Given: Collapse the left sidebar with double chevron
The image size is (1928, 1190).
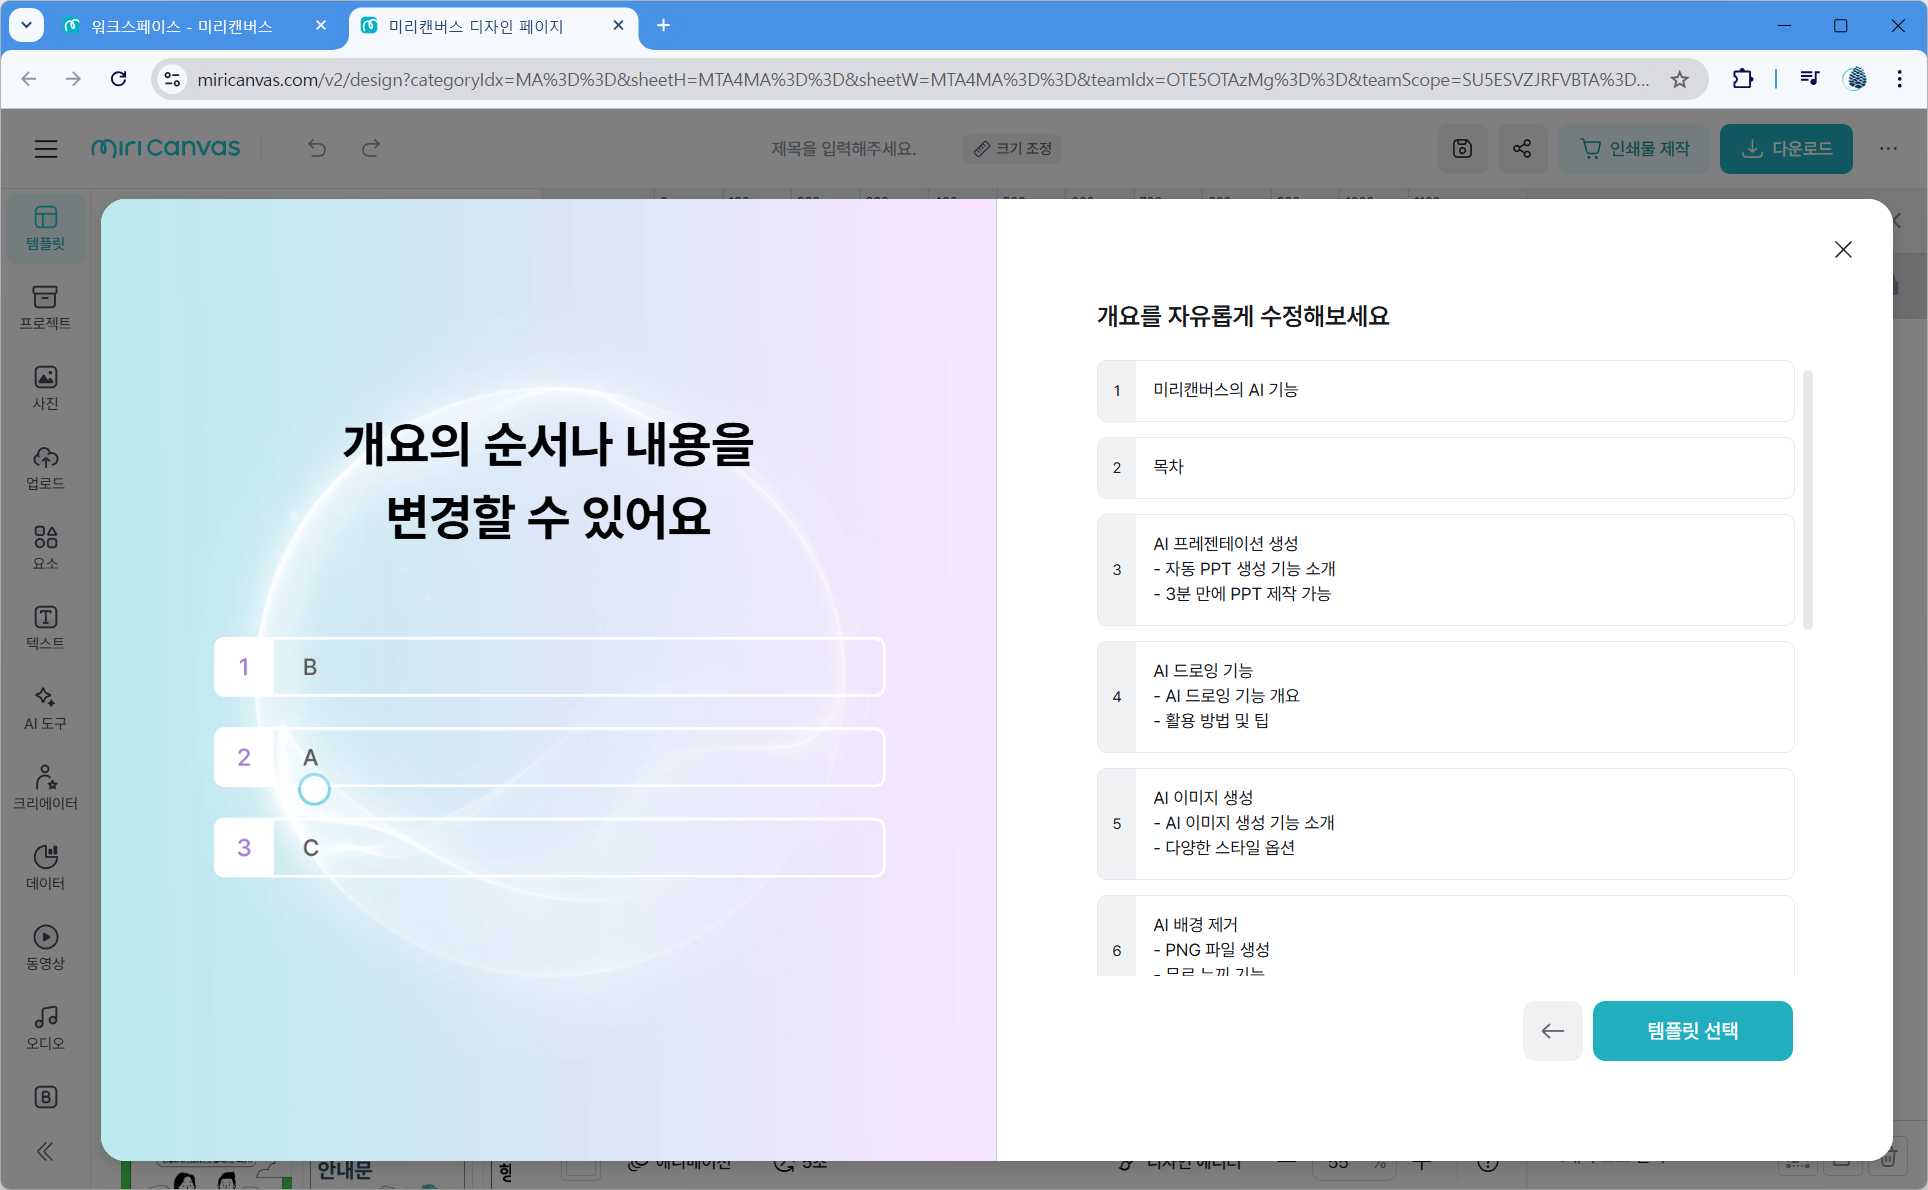Looking at the screenshot, I should coord(45,1151).
